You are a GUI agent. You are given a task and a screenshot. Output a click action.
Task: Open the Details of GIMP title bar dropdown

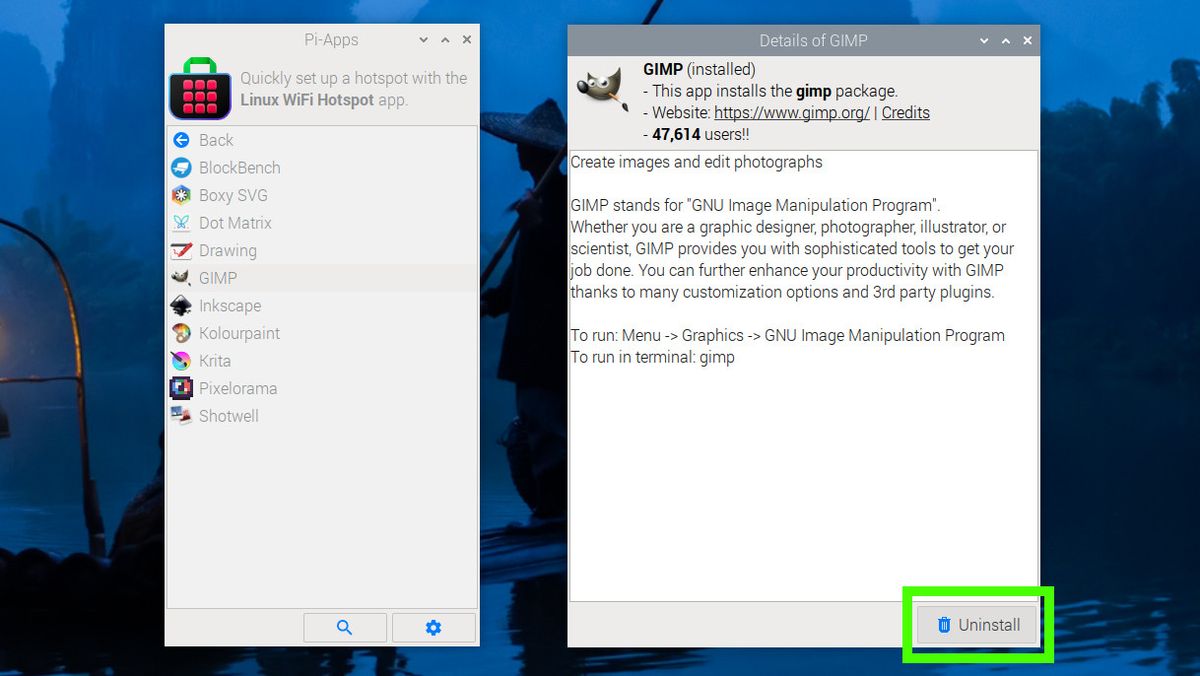click(x=984, y=41)
